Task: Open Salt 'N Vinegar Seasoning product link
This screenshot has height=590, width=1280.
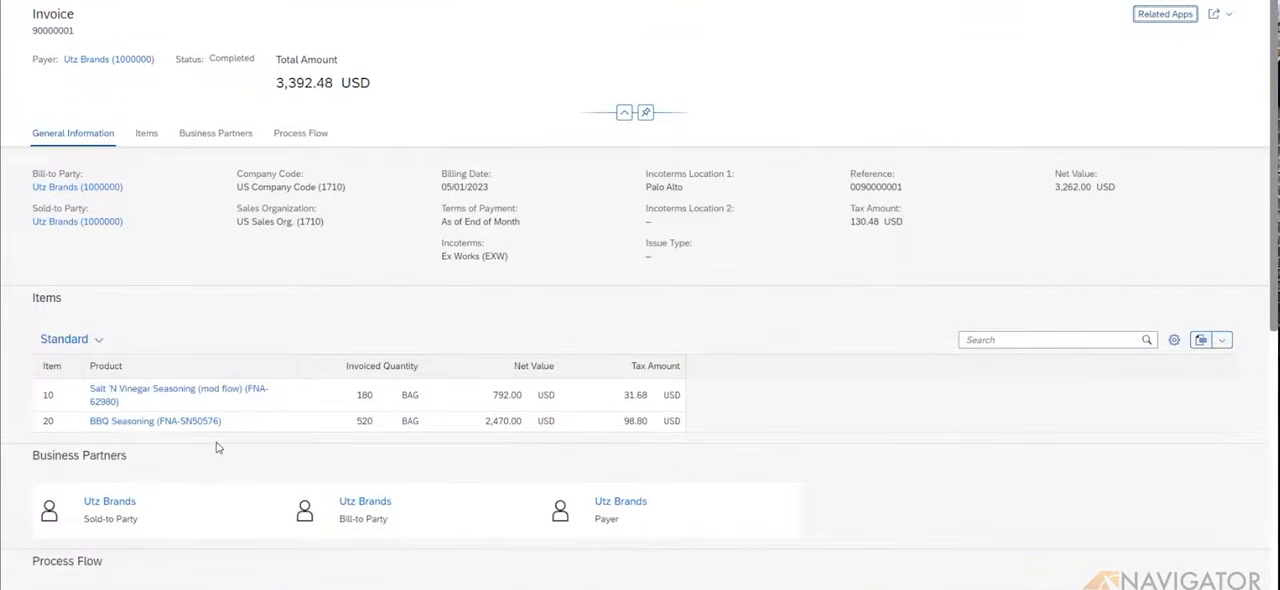Action: 179,395
